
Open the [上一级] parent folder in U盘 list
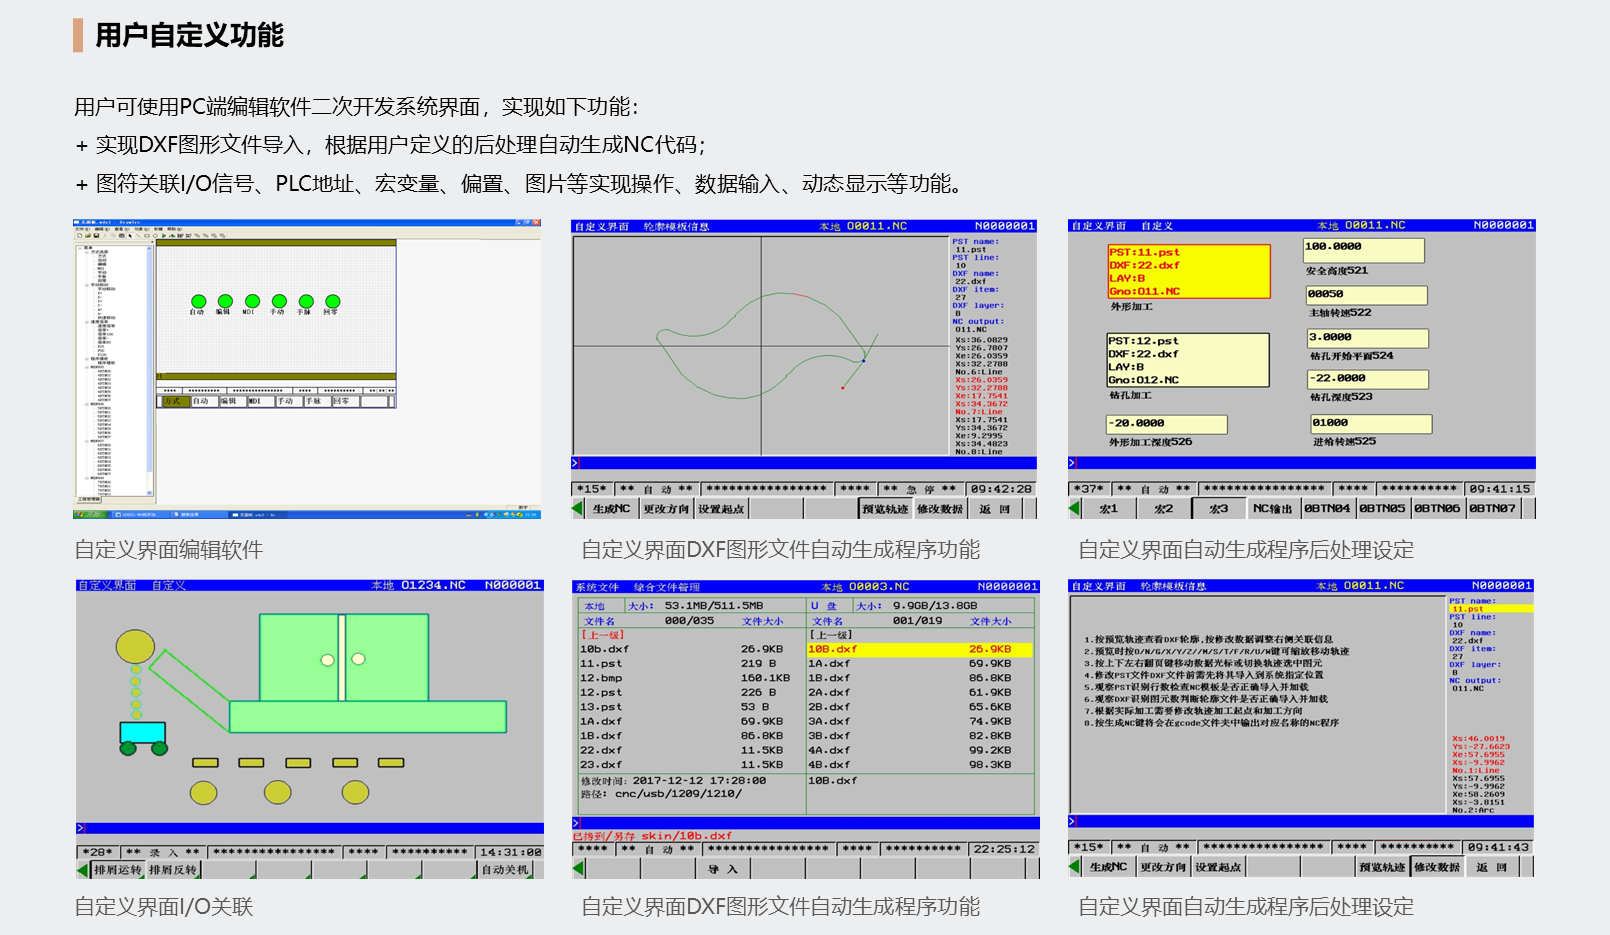coord(829,635)
